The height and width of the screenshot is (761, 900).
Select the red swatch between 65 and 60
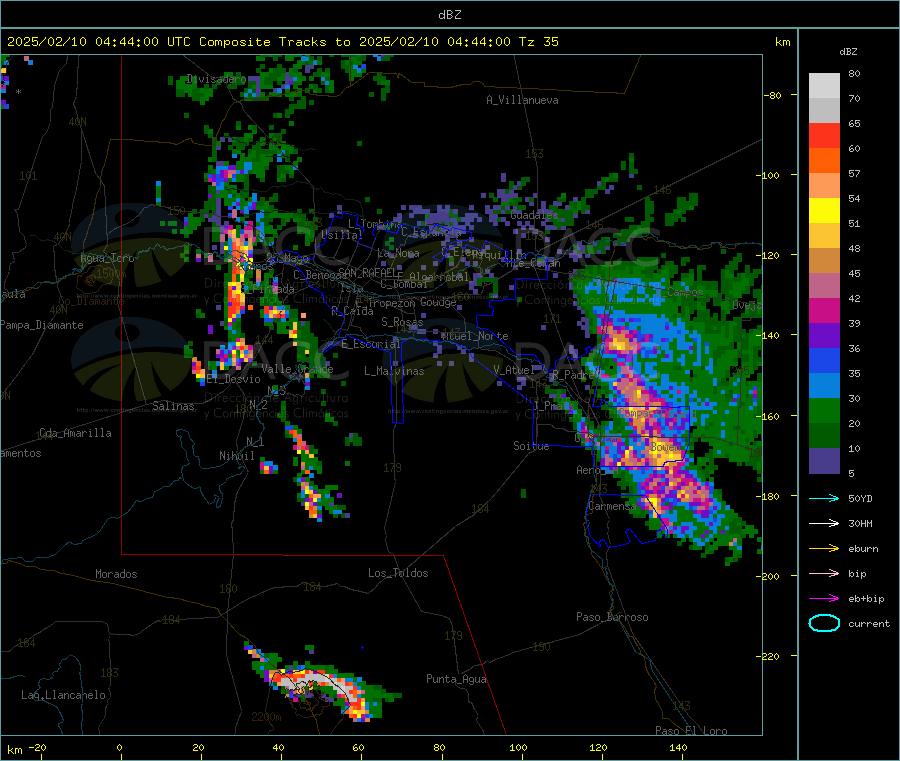pyautogui.click(x=824, y=135)
